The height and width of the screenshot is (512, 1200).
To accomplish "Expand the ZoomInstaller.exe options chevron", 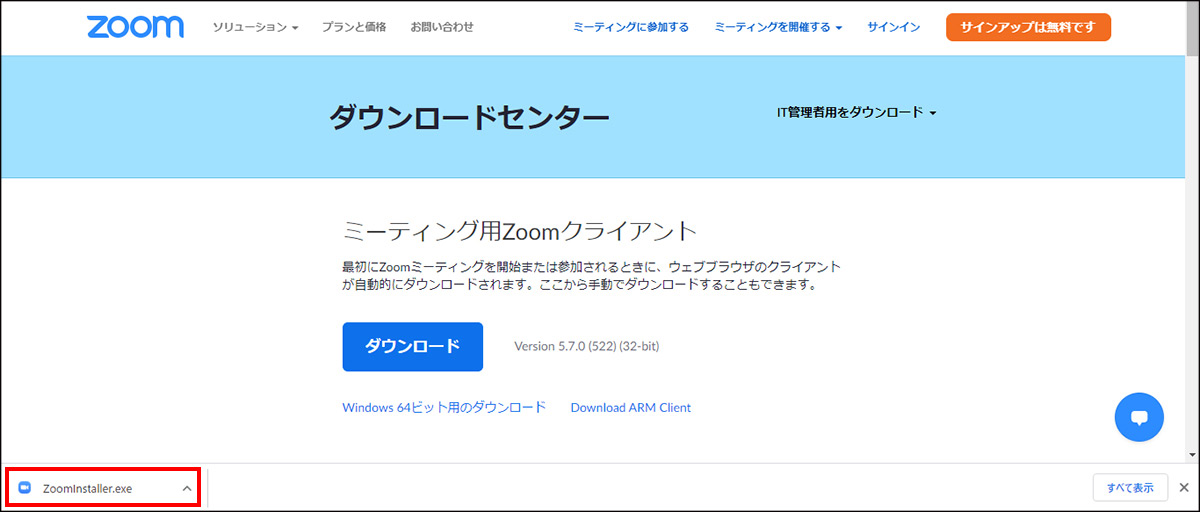I will click(186, 488).
